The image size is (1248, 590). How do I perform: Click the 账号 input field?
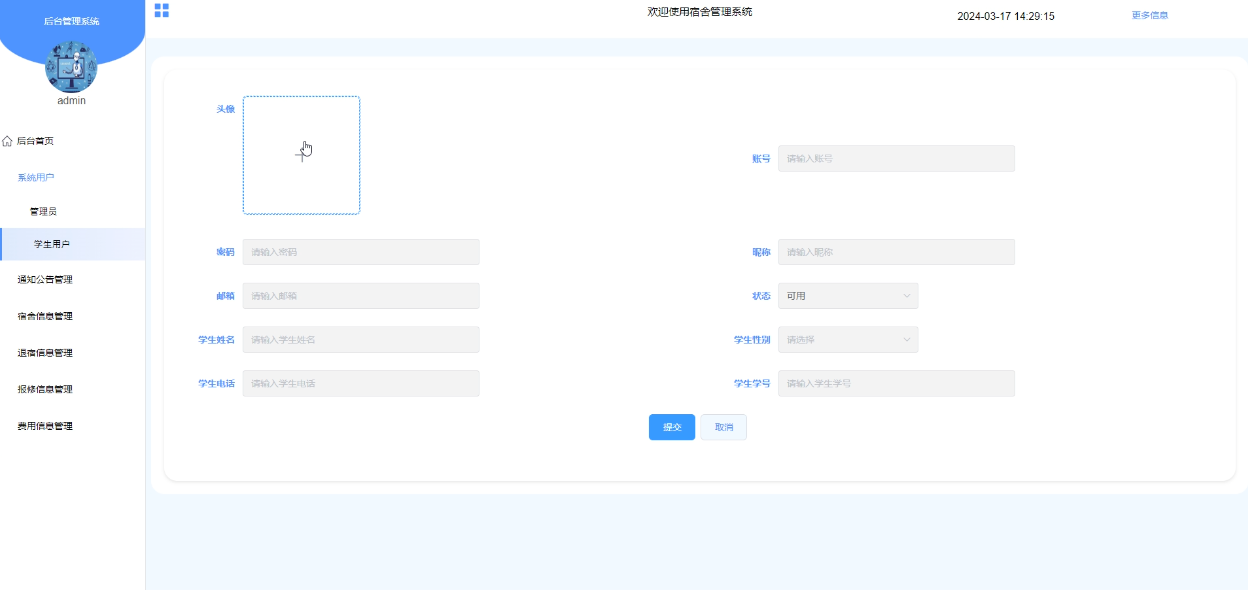pyautogui.click(x=896, y=158)
